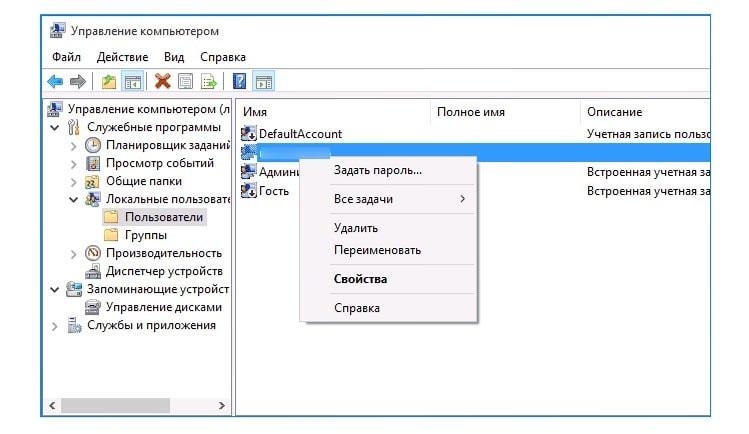
Task: Choose Свойства from context menu
Action: pos(388,279)
